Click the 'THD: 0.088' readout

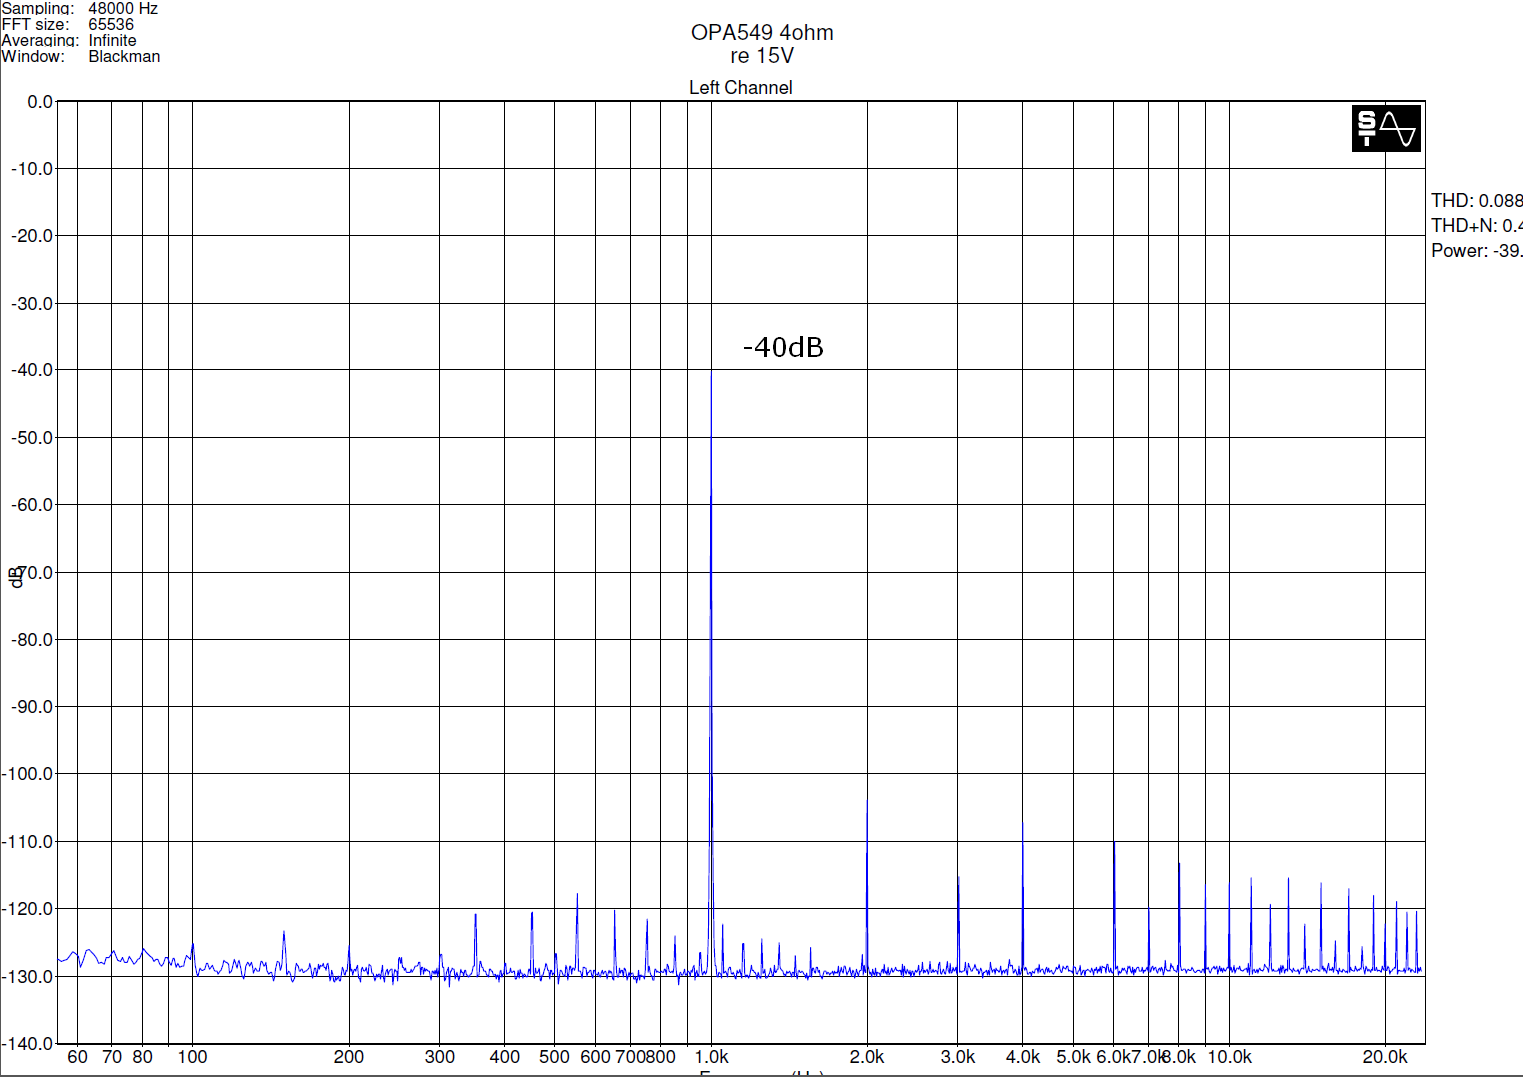1476,200
